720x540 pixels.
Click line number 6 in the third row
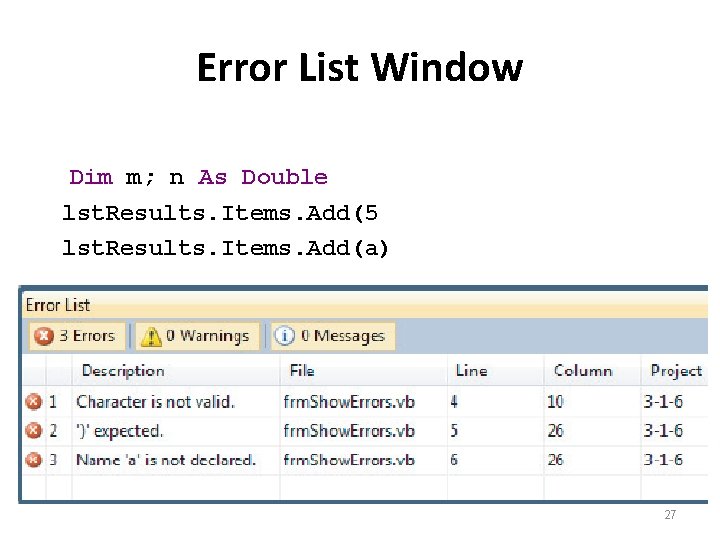[454, 460]
